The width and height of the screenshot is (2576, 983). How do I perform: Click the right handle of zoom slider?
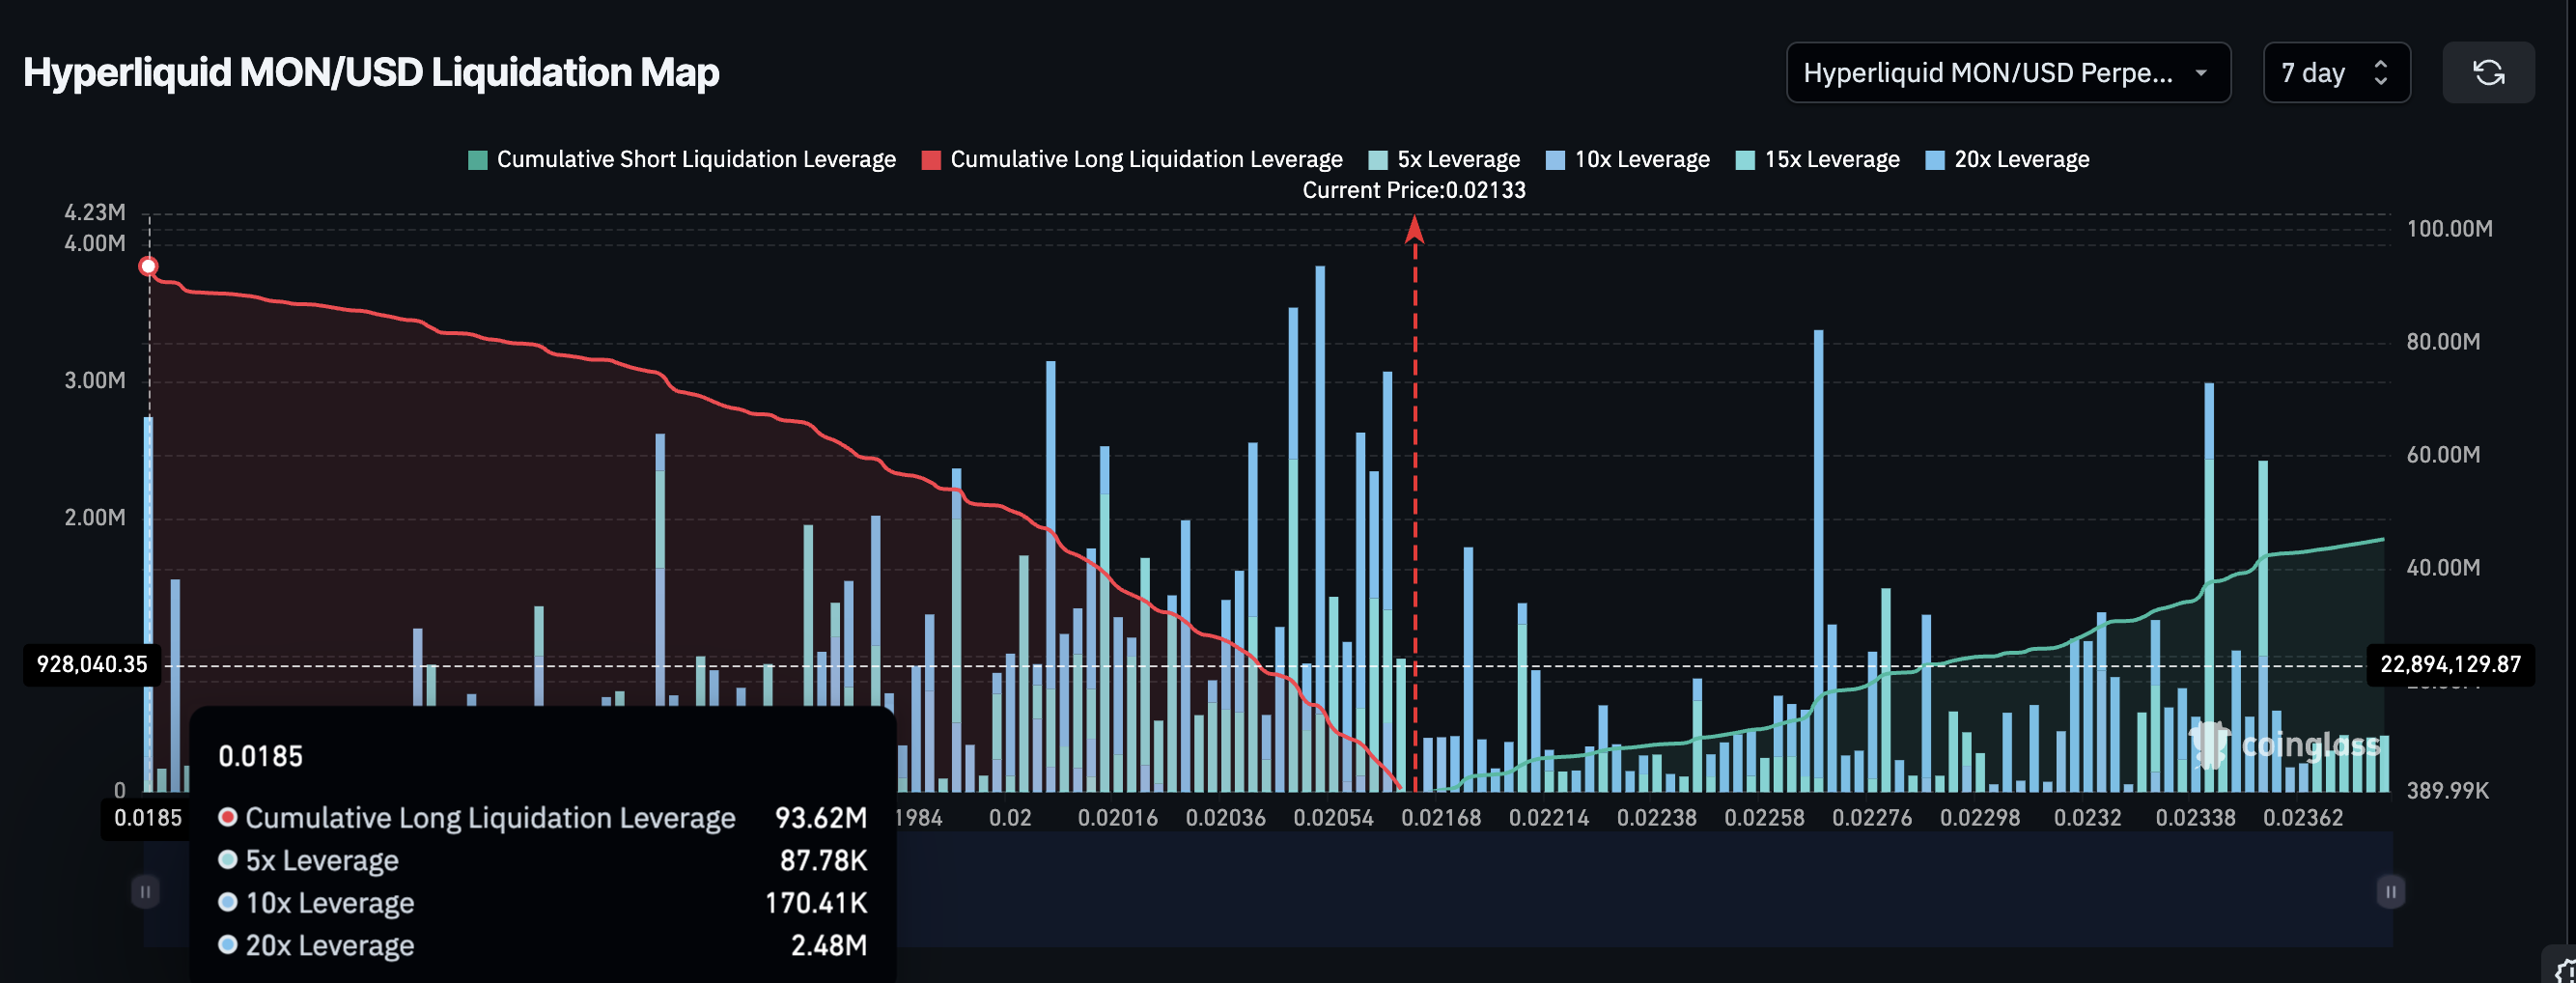pos(2390,891)
